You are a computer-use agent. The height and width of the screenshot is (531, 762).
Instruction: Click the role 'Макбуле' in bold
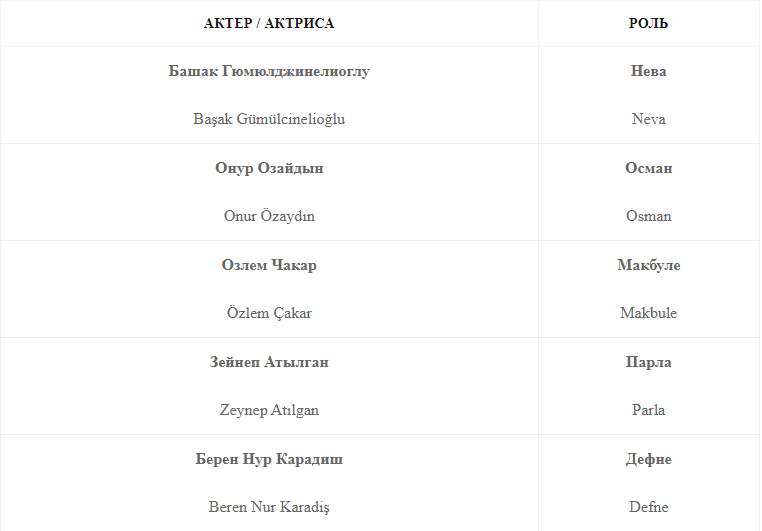click(648, 265)
